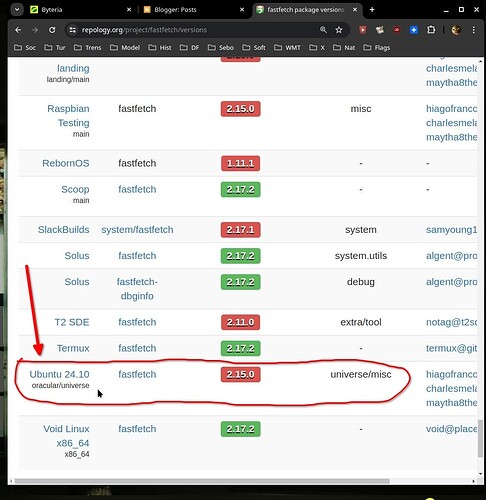Click the site information icon beside URL
Image resolution: width=486 pixels, height=500 pixels.
tap(72, 30)
